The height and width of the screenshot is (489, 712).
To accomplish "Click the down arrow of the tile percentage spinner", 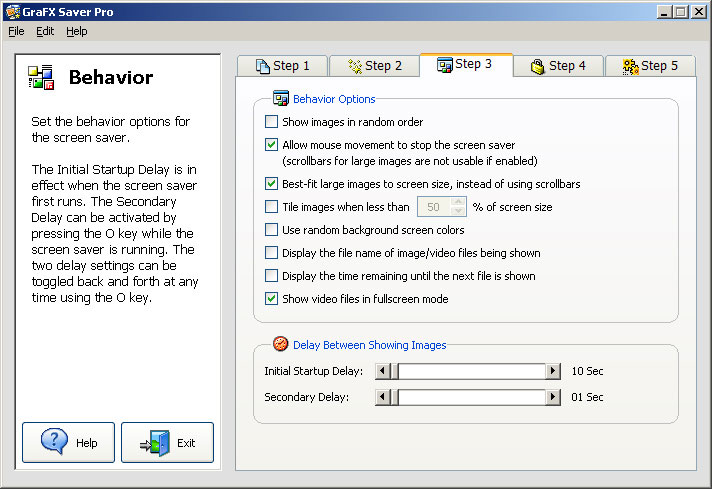I will [459, 212].
